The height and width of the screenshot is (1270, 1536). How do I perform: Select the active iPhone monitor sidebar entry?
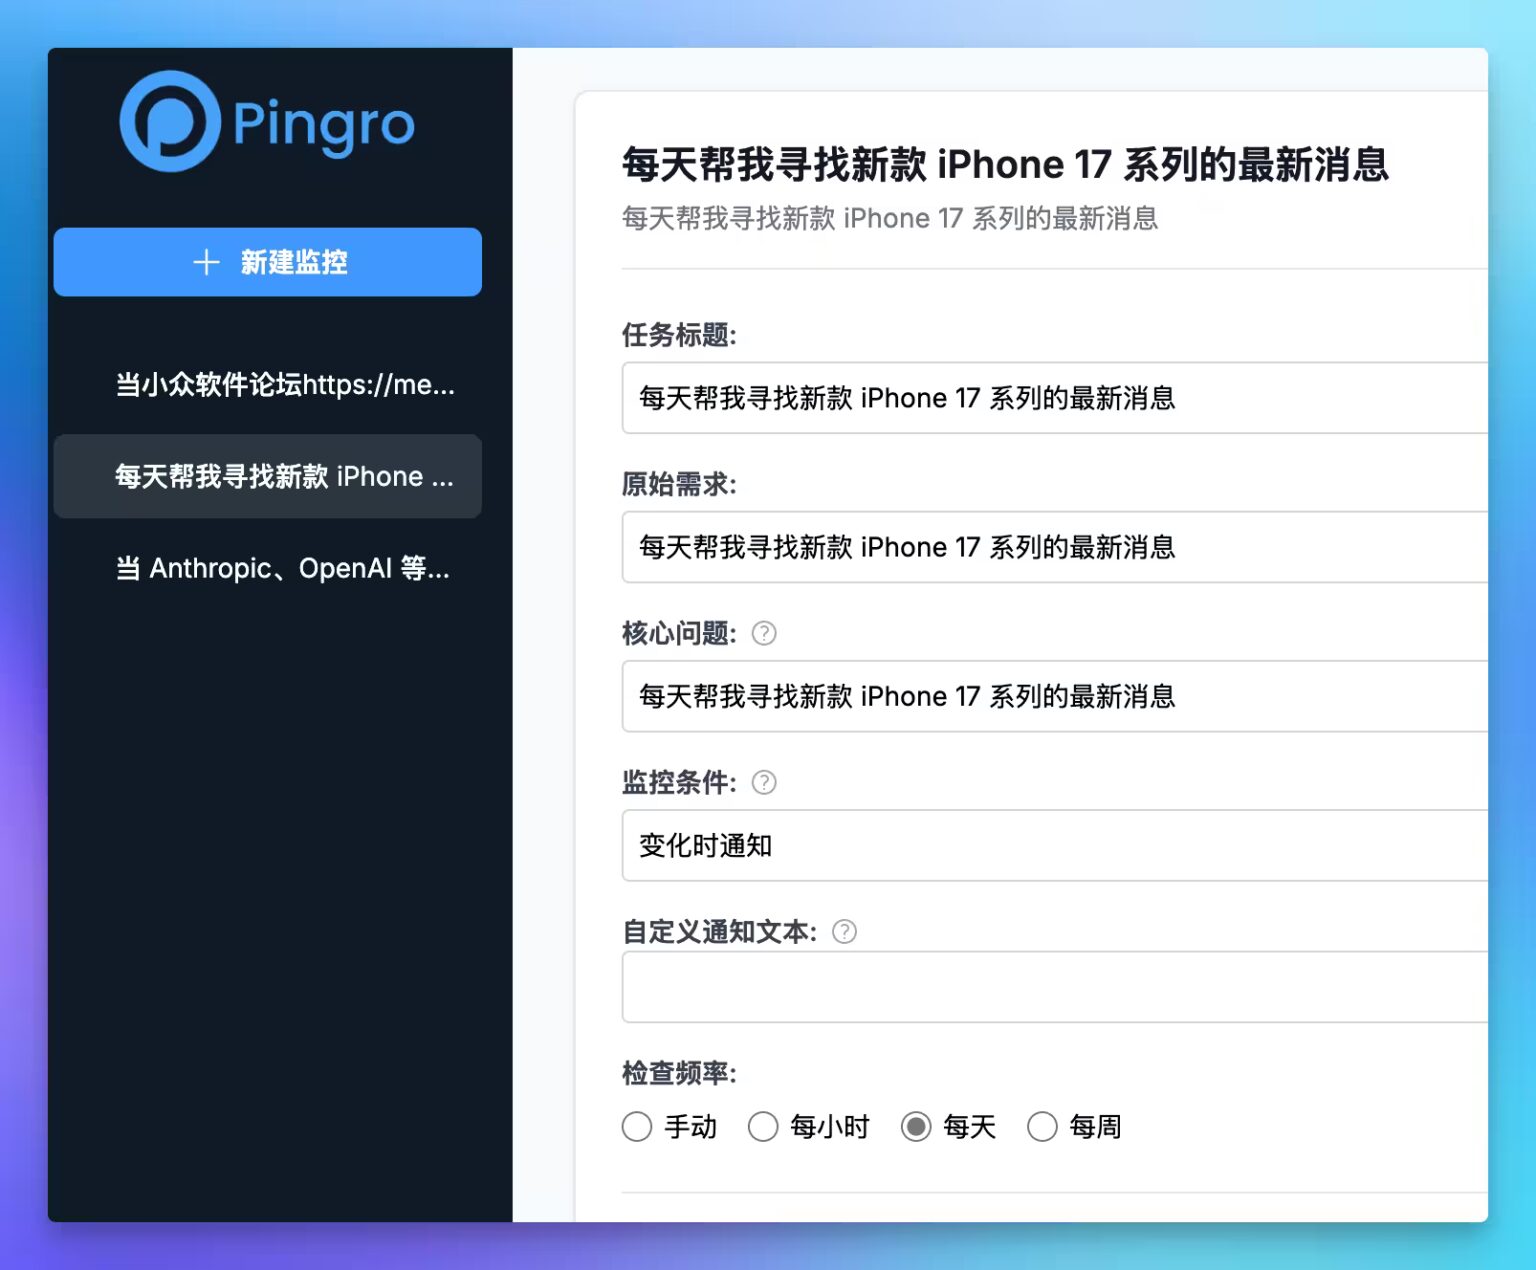pyautogui.click(x=267, y=477)
